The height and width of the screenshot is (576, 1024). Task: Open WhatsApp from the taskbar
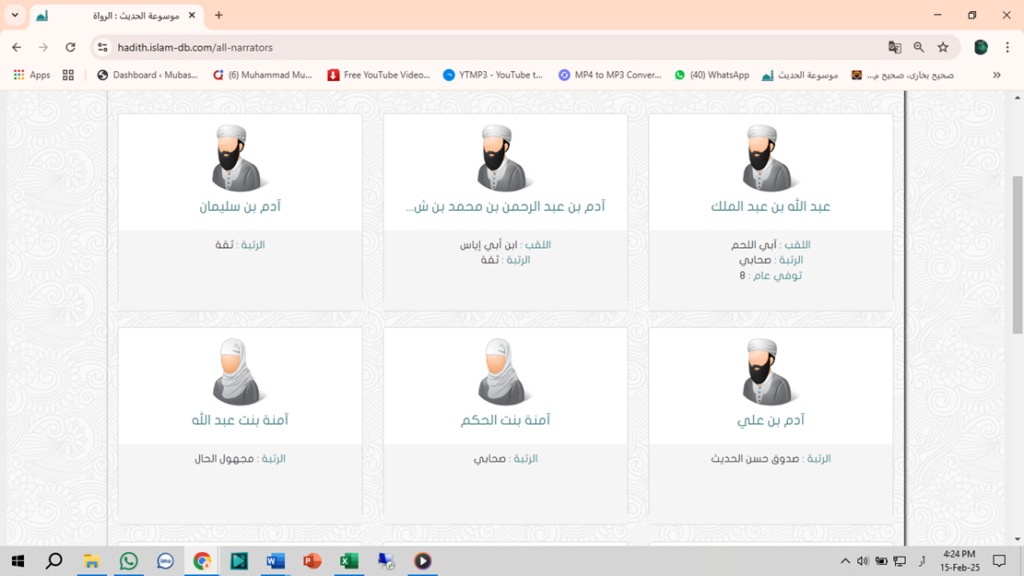click(129, 561)
